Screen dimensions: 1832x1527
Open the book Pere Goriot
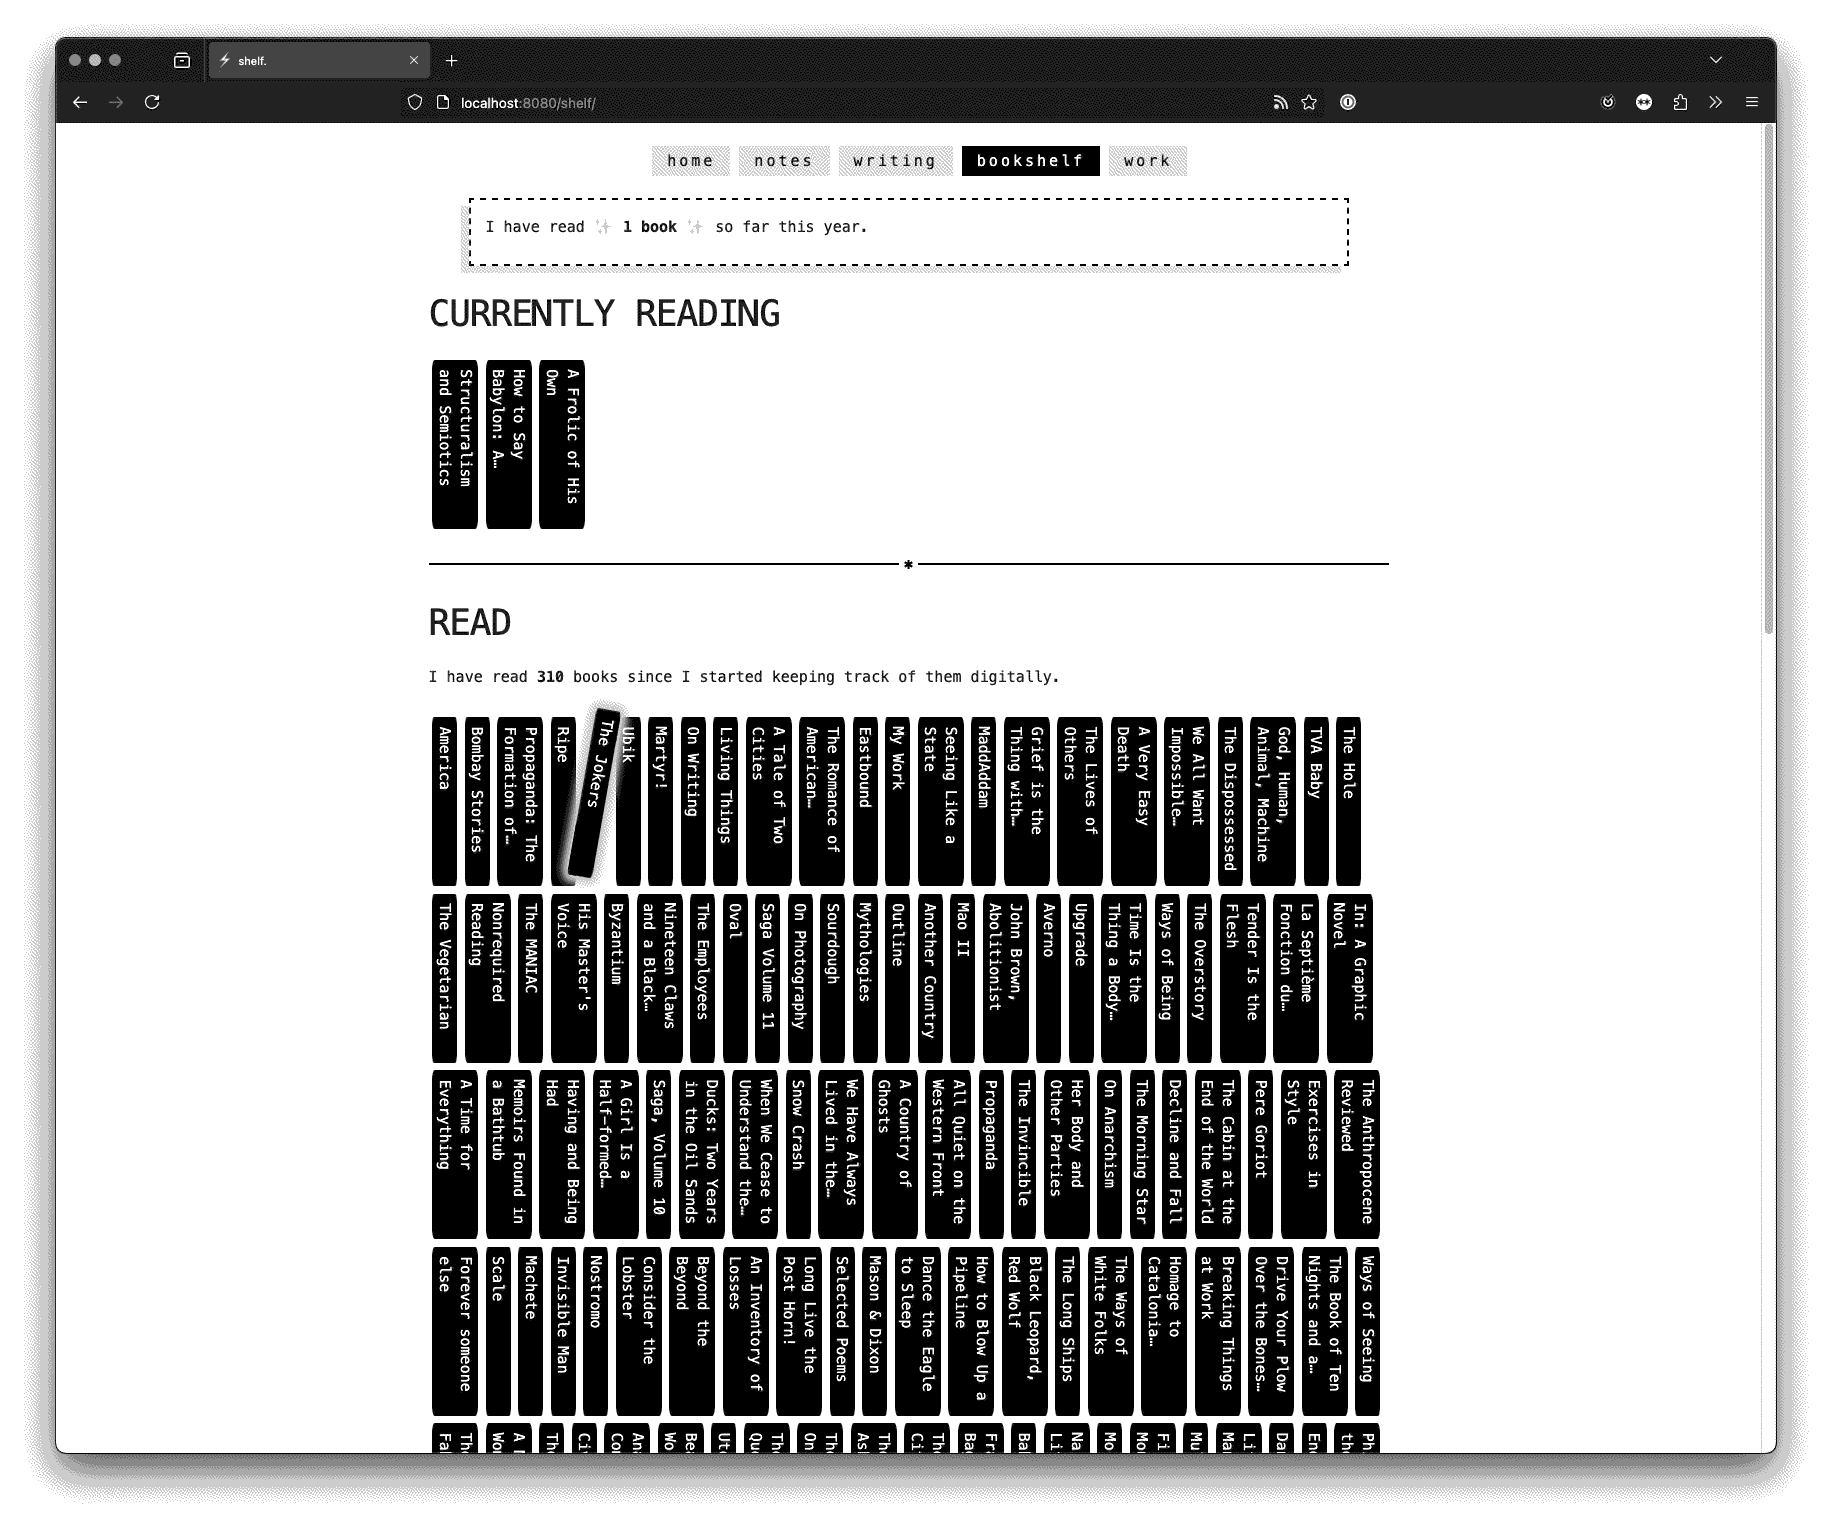[x=1261, y=1154]
